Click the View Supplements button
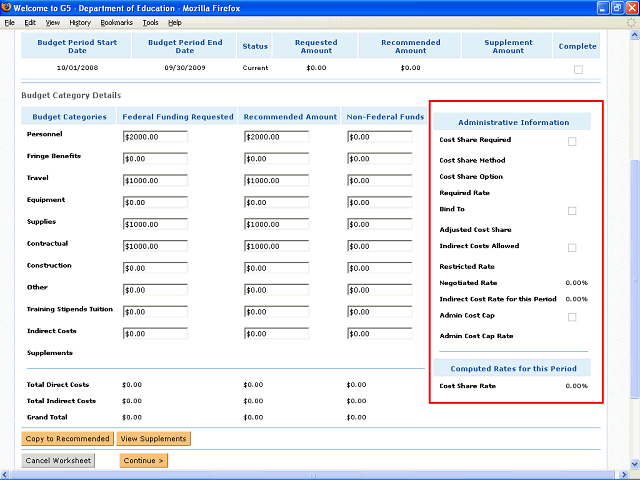The width and height of the screenshot is (640, 480). pyautogui.click(x=152, y=438)
